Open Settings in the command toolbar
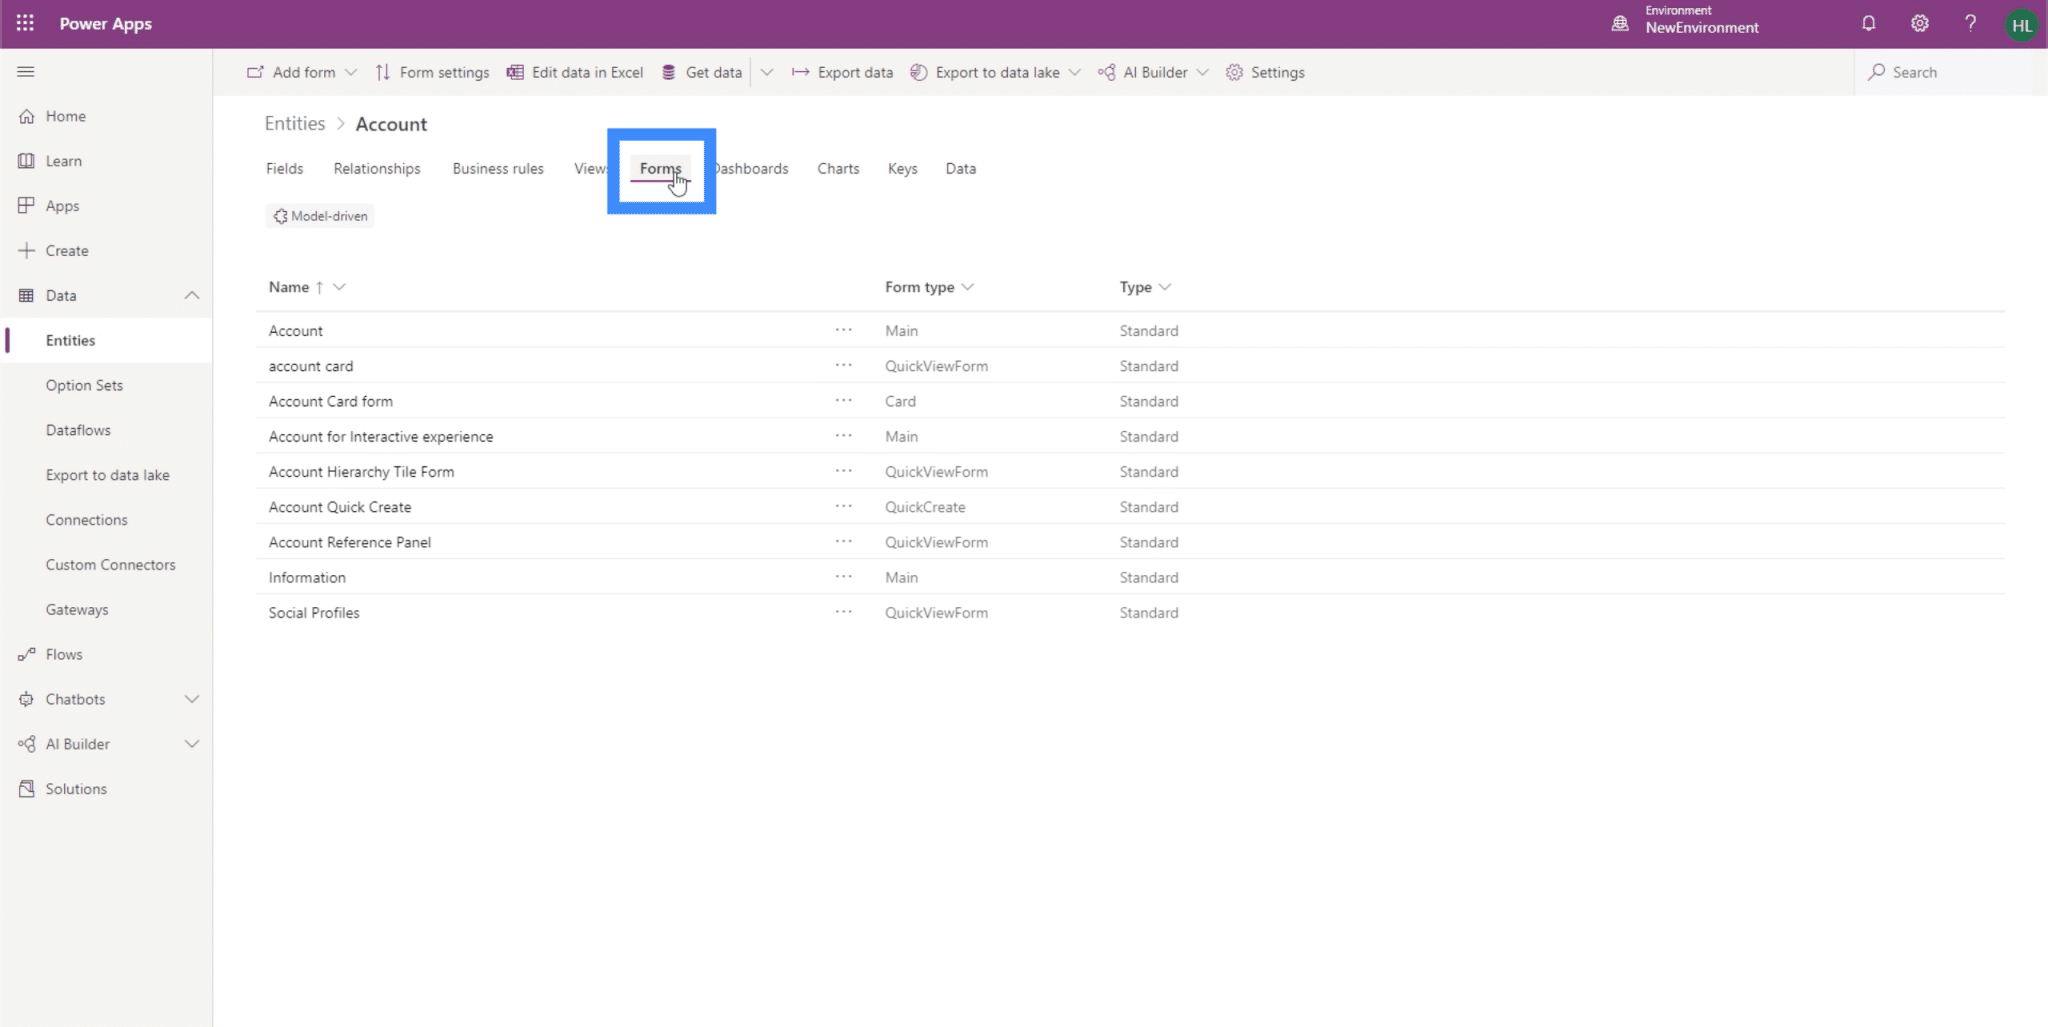 [1265, 72]
